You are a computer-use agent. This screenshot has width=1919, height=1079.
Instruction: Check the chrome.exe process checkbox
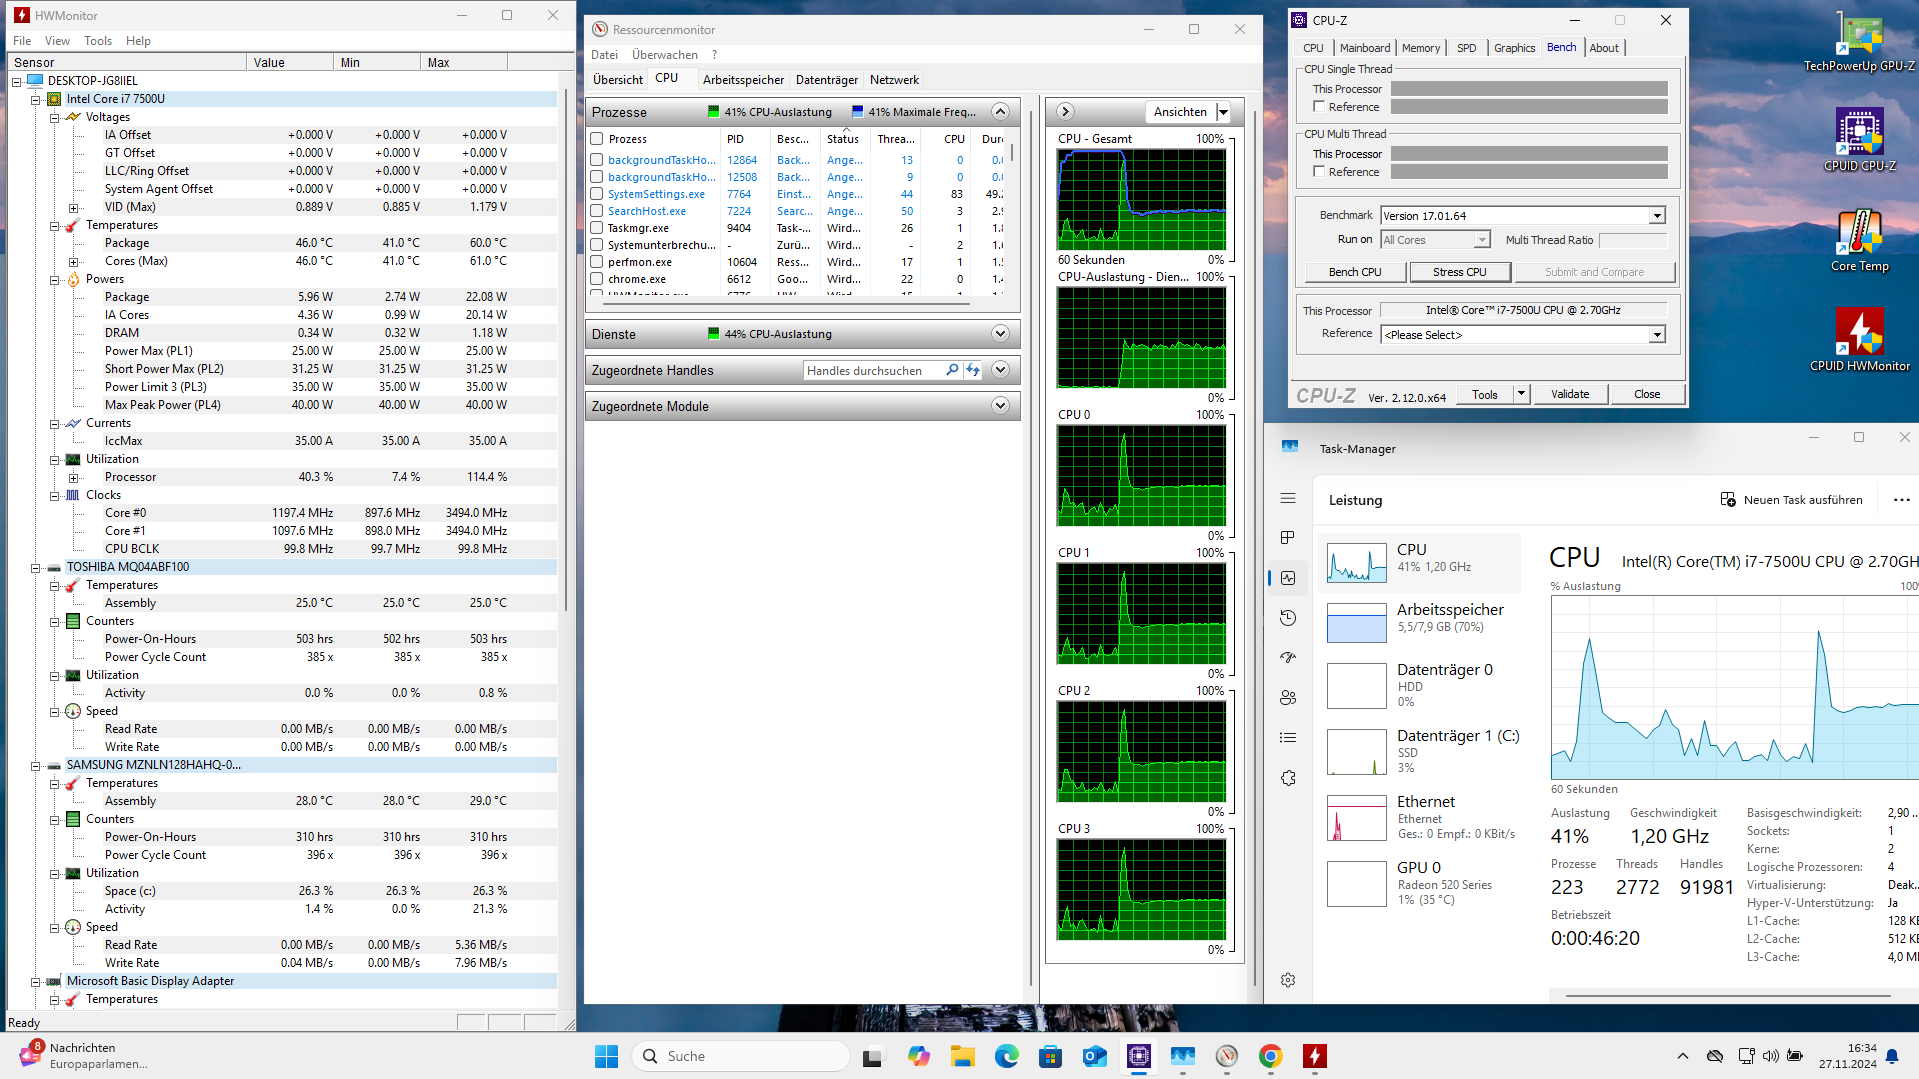(x=597, y=279)
